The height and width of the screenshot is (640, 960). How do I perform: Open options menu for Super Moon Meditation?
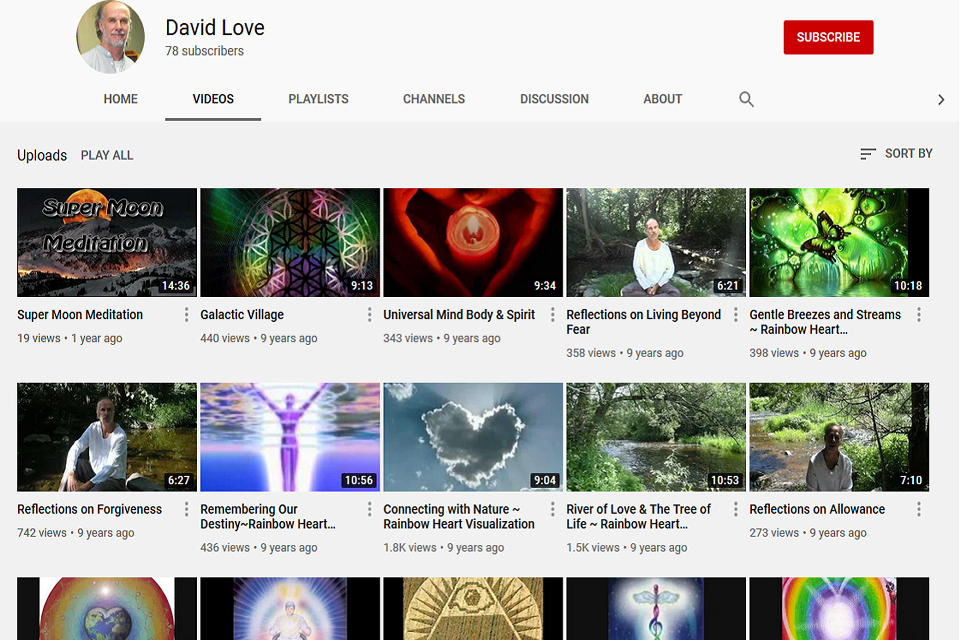click(x=186, y=315)
